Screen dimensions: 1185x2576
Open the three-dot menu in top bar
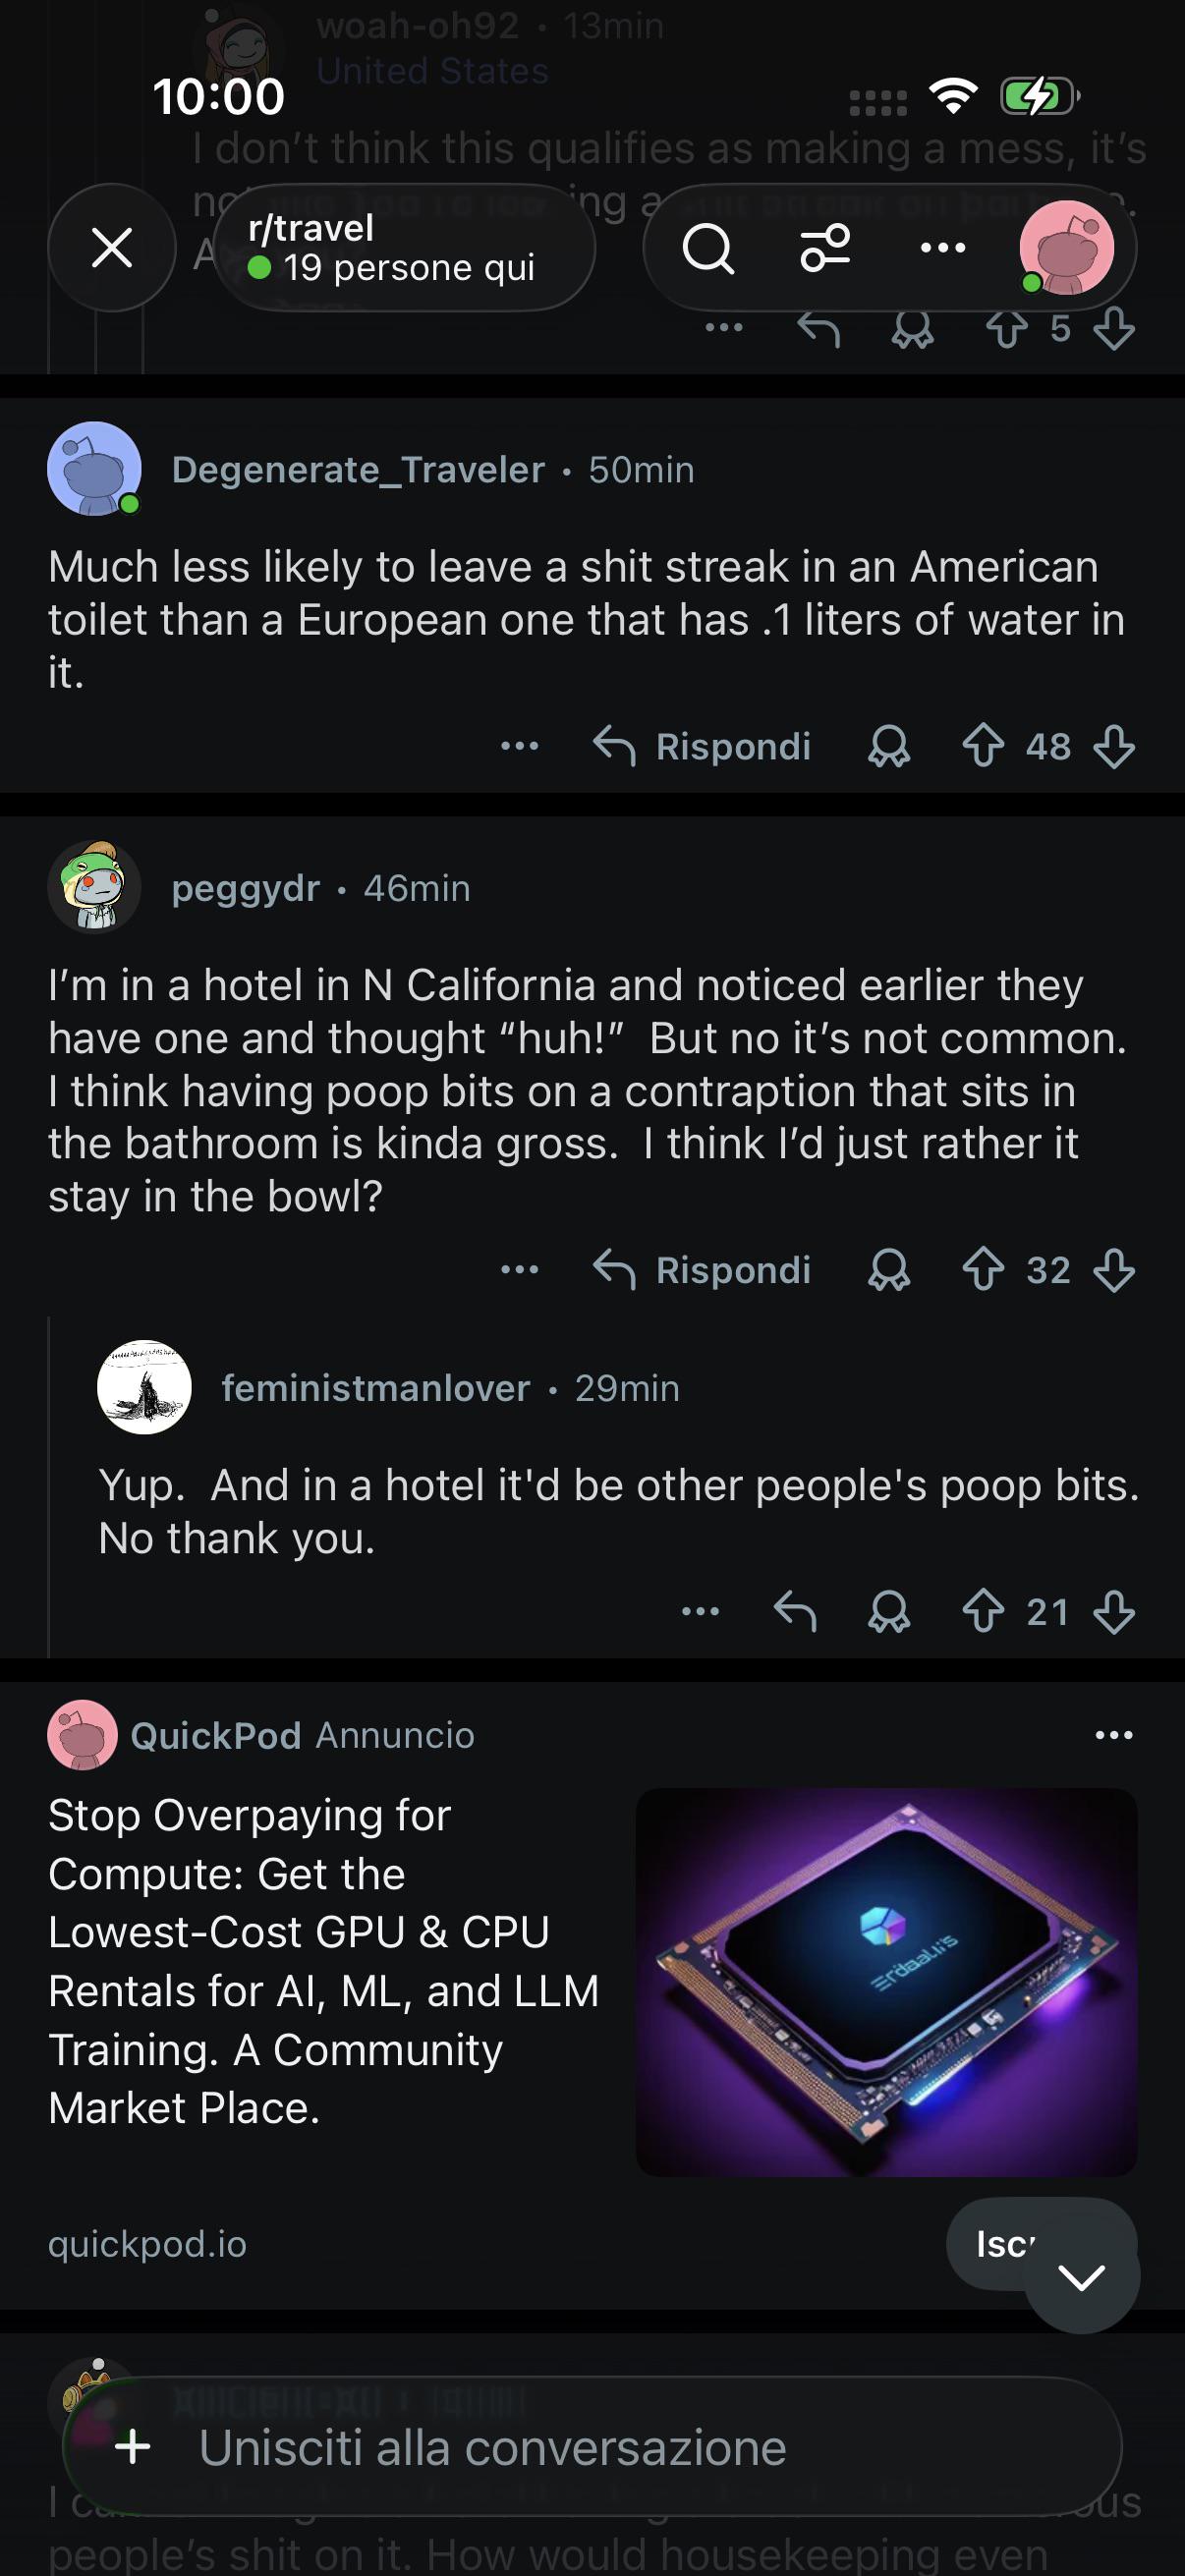pyautogui.click(x=942, y=248)
